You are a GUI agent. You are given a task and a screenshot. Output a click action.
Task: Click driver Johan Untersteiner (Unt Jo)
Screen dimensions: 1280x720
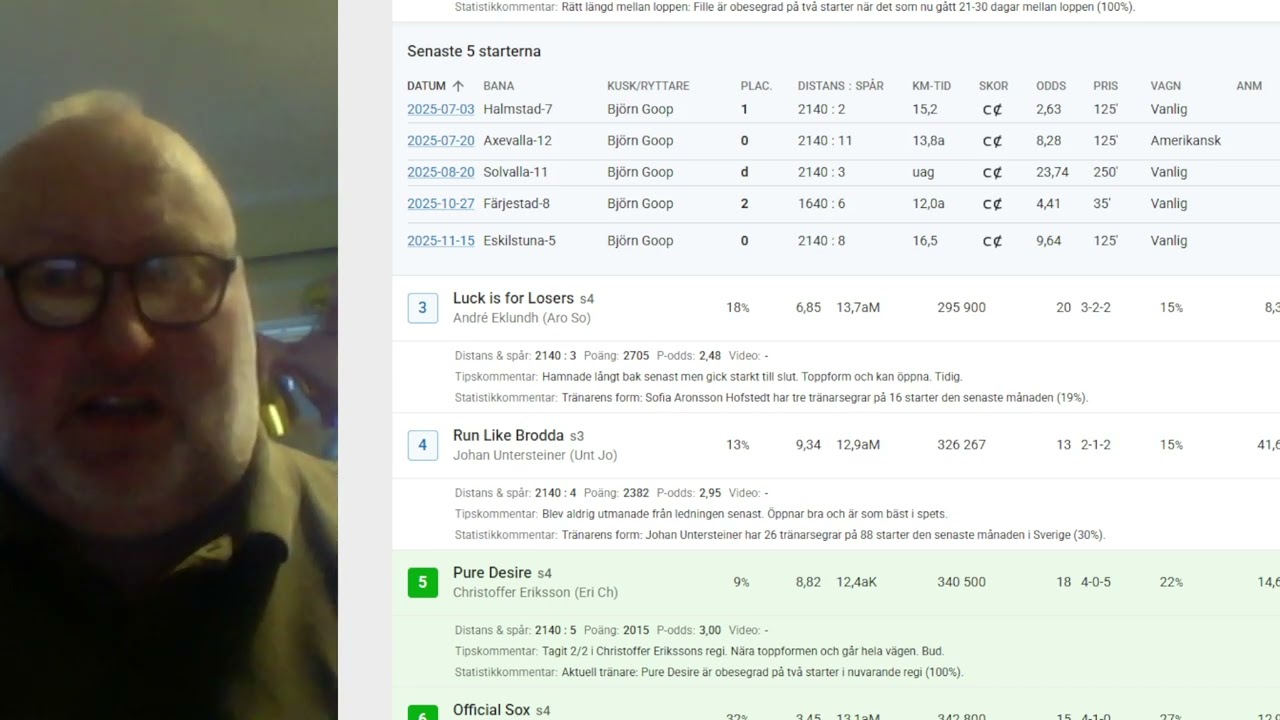point(535,455)
